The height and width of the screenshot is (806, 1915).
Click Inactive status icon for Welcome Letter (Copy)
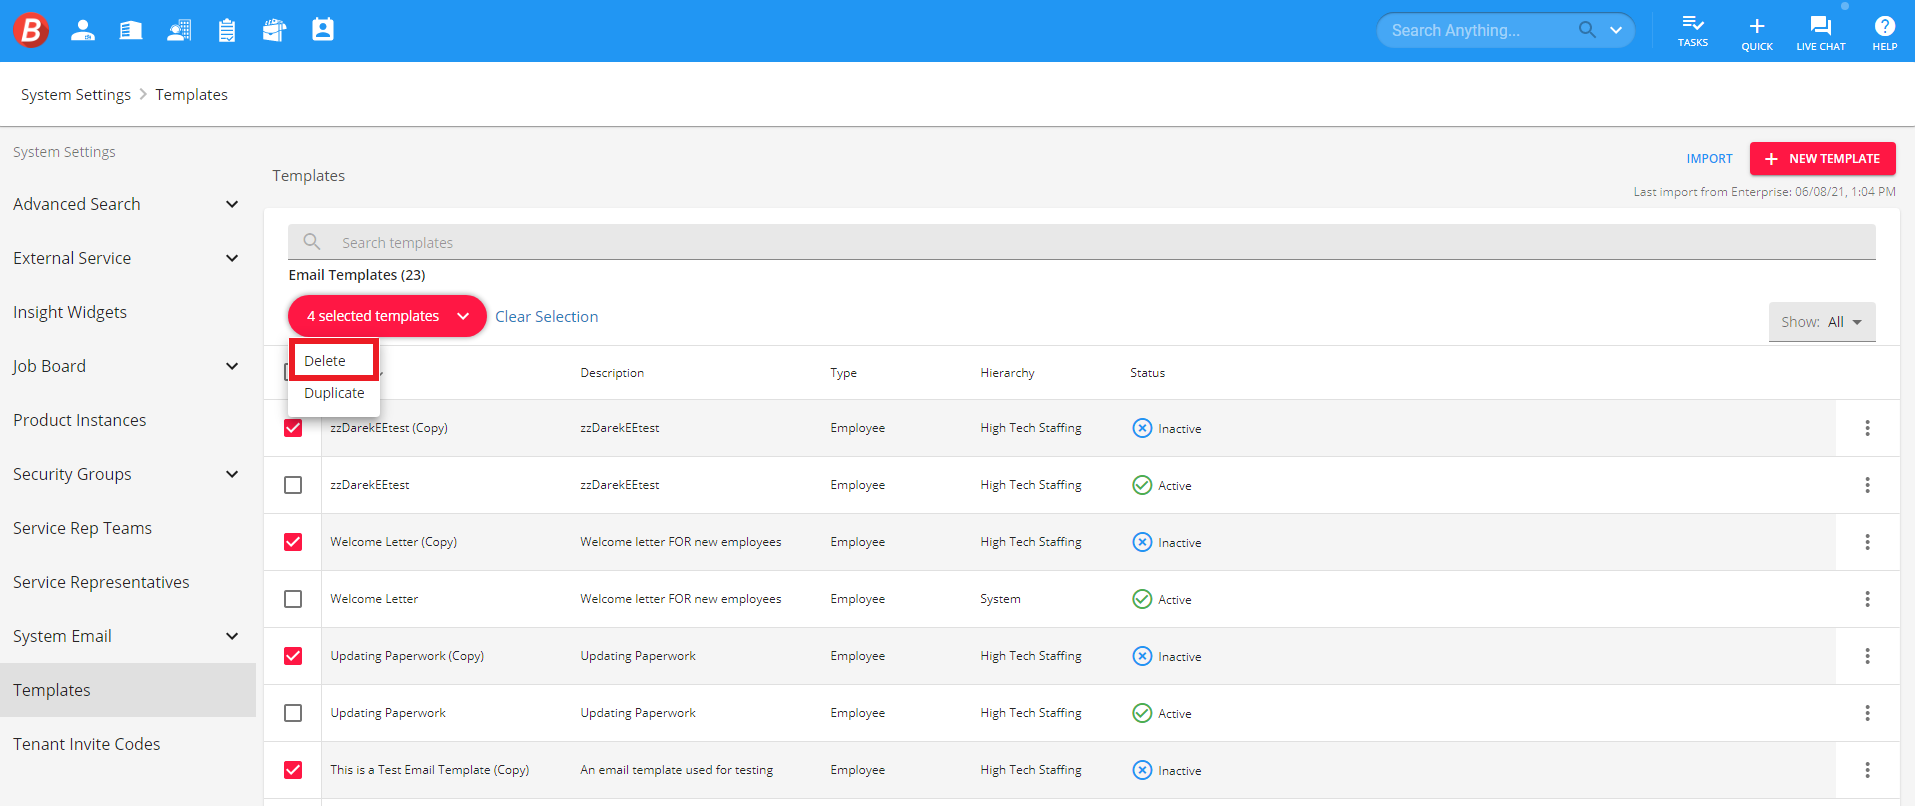point(1142,542)
